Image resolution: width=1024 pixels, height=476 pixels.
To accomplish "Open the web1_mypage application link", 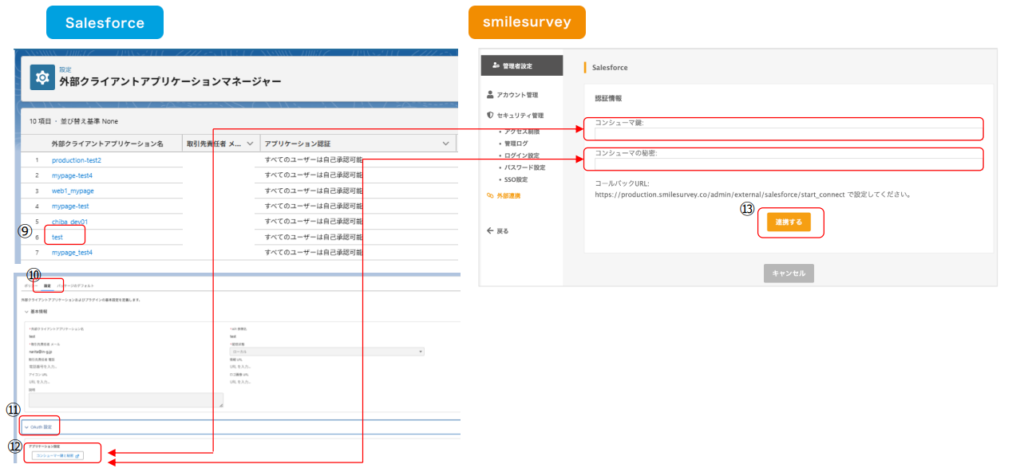I will [72, 191].
